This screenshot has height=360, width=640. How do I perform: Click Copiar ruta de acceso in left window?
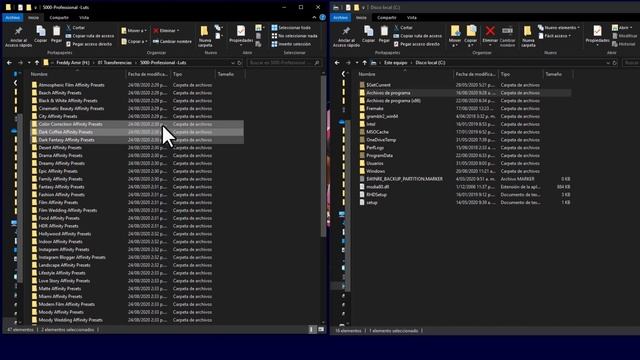point(90,36)
